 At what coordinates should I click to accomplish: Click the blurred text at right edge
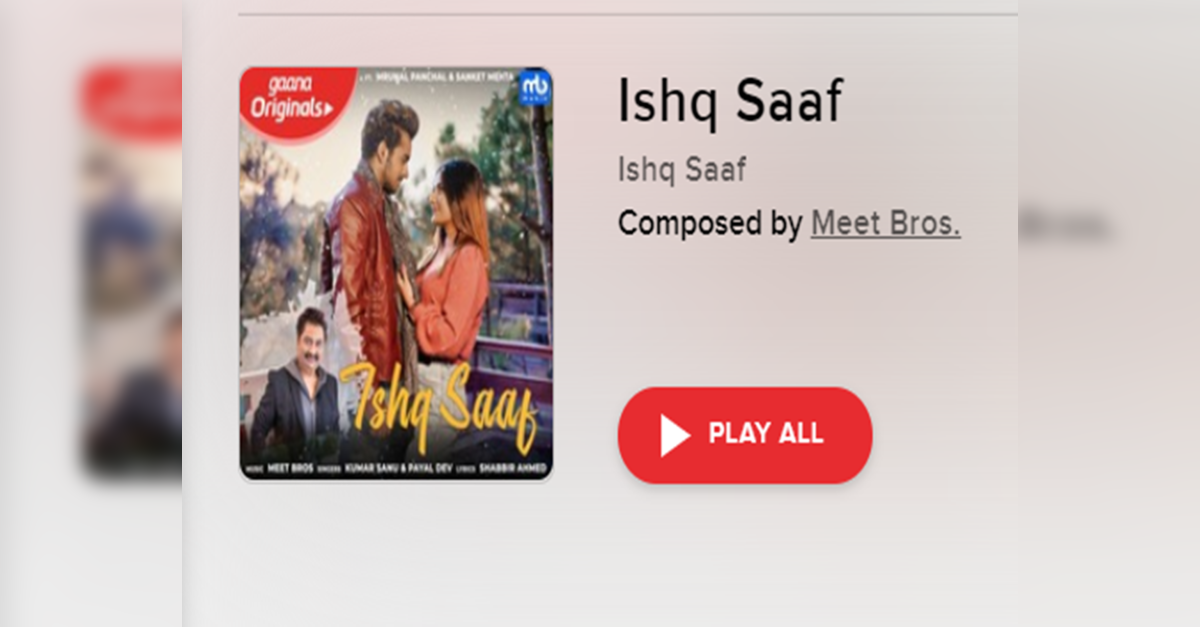[x=1064, y=224]
